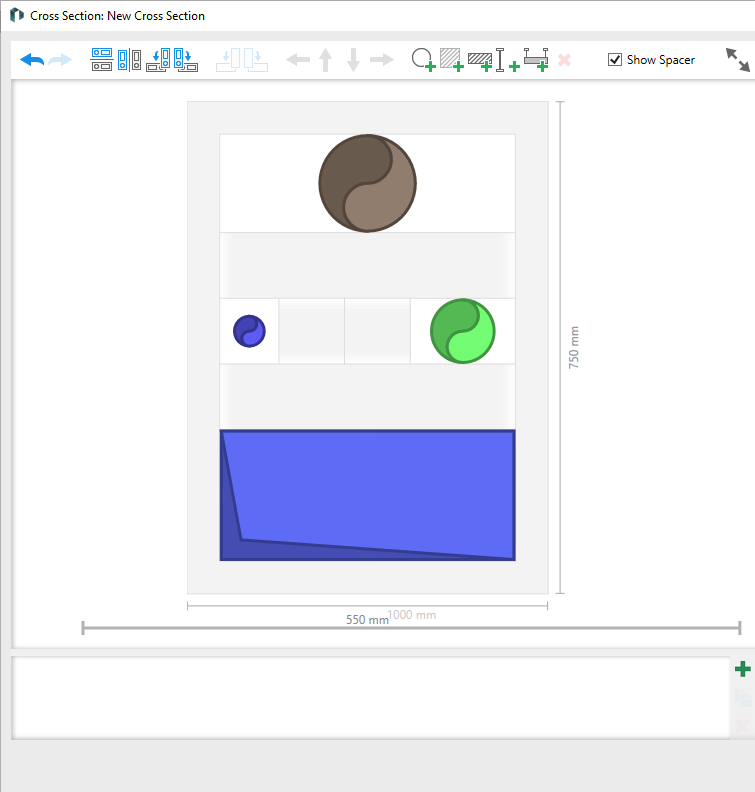Select the green circular duct
This screenshot has height=792, width=755.
point(463,331)
